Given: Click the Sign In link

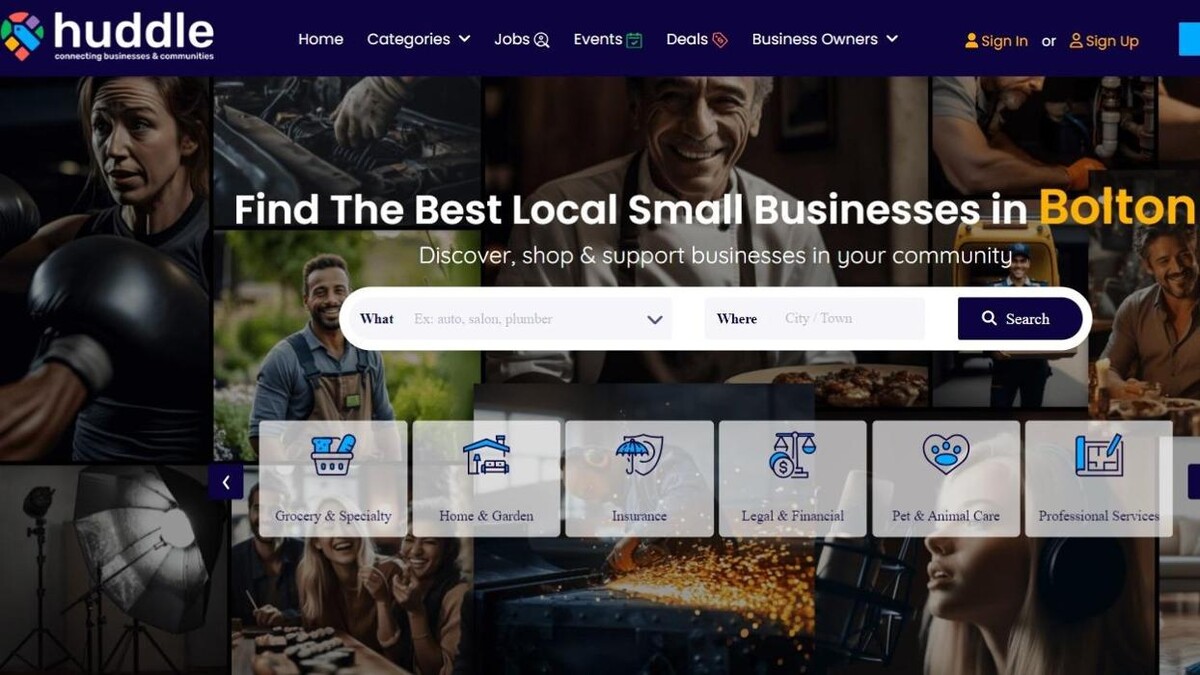Looking at the screenshot, I should 996,41.
